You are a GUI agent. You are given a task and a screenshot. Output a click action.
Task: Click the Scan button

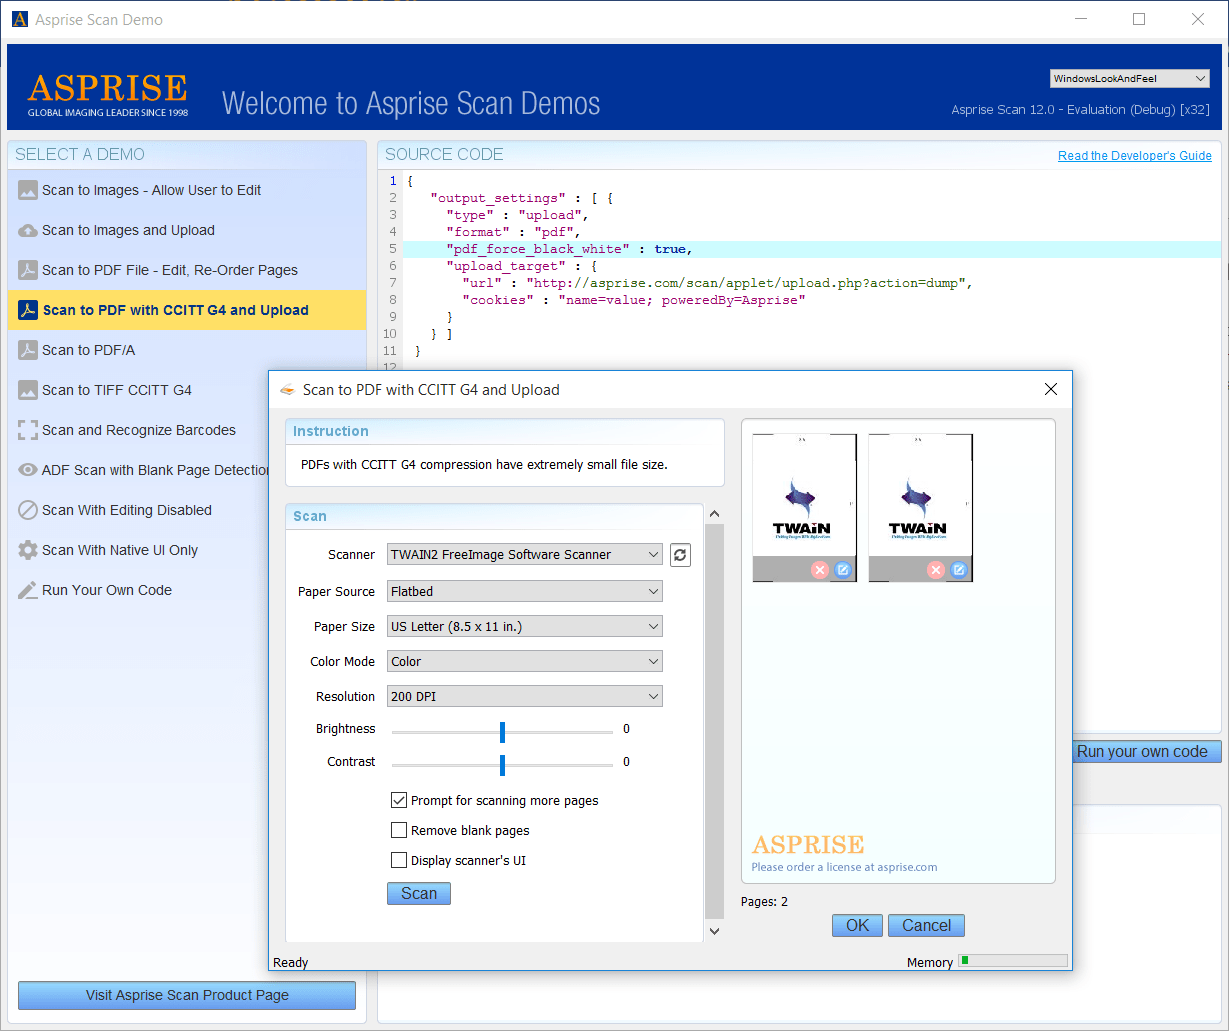(419, 893)
